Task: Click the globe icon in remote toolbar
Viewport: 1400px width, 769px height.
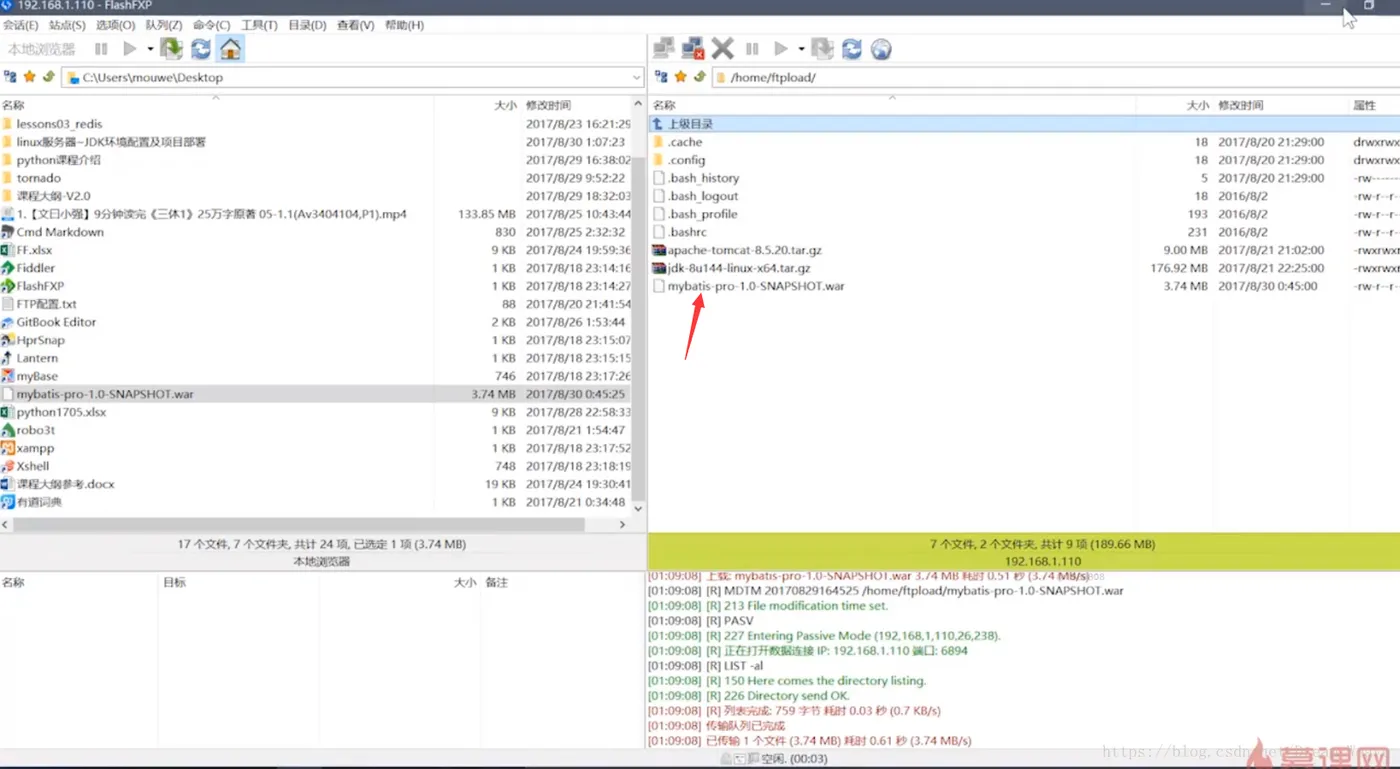Action: click(881, 49)
